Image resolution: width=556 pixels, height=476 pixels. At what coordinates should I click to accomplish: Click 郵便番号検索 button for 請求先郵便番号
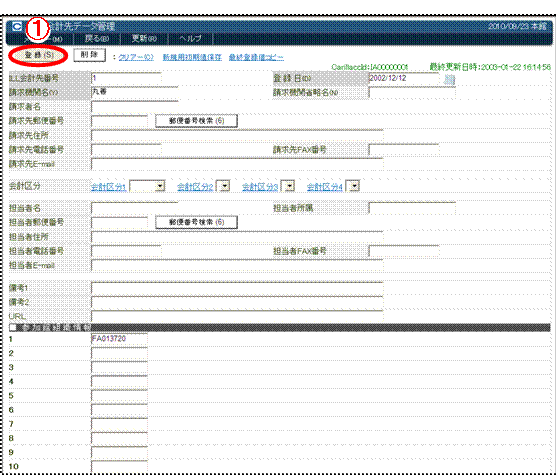coord(196,121)
